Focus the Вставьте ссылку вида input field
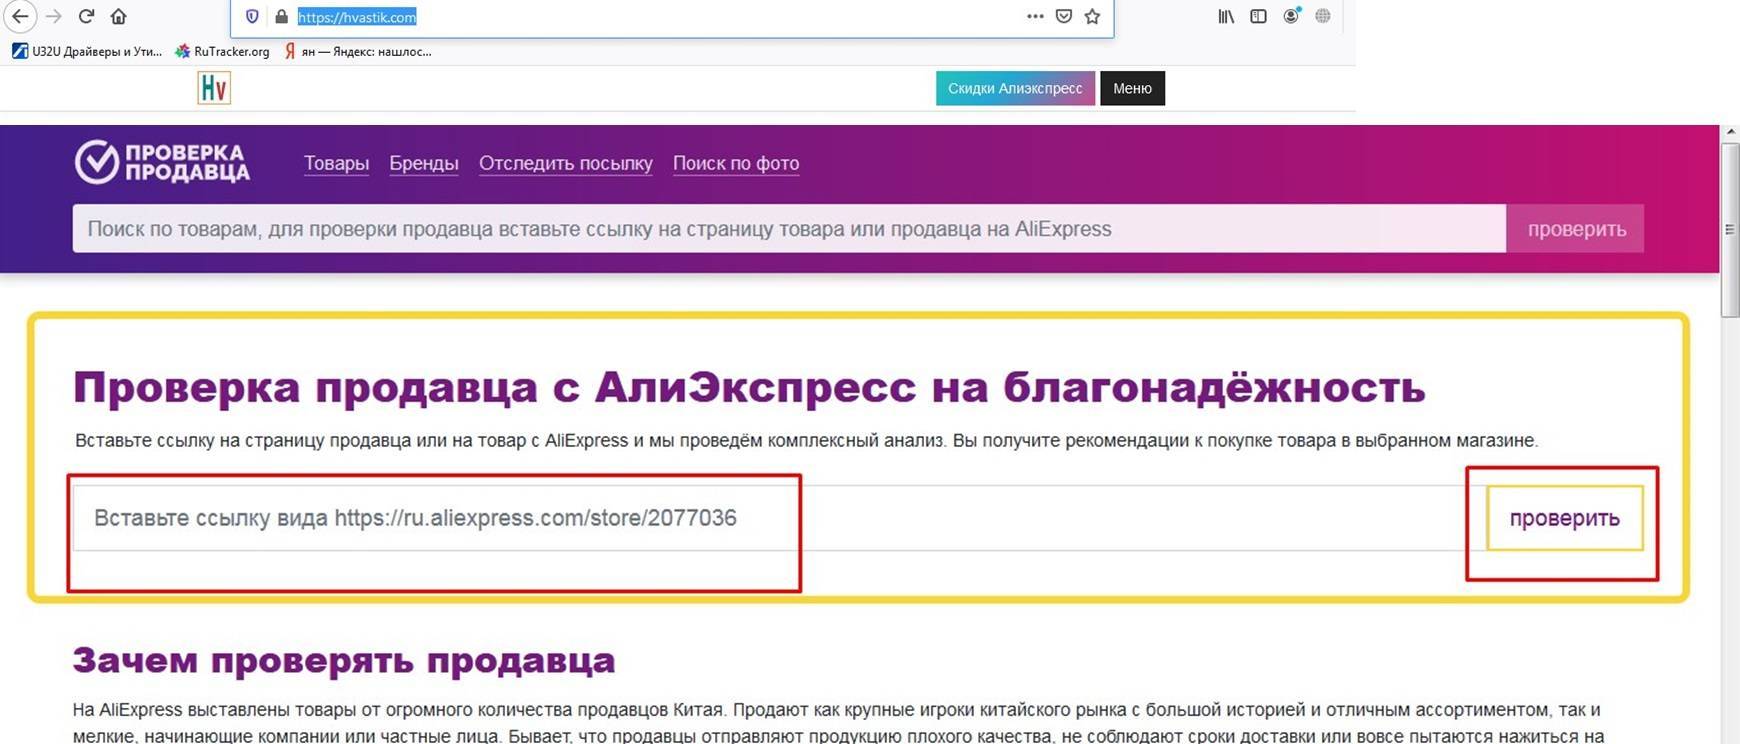The image size is (1740, 744). pos(778,518)
